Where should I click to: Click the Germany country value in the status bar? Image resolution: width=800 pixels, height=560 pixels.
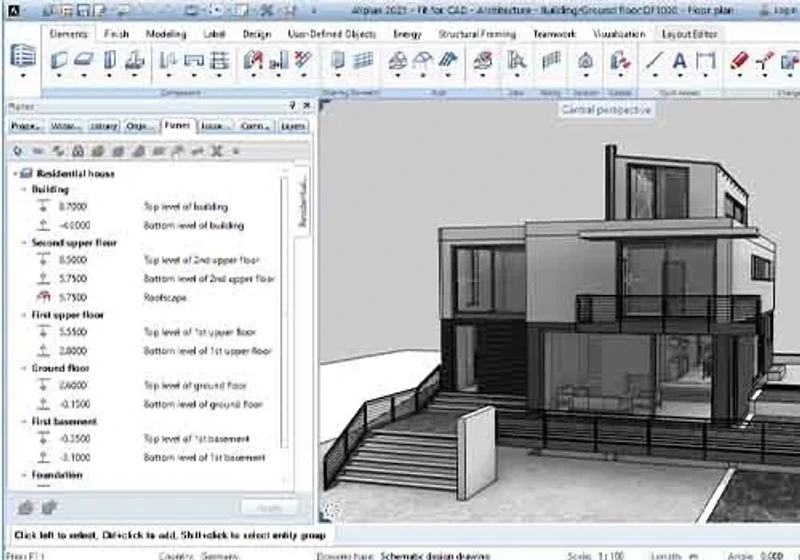pyautogui.click(x=219, y=555)
